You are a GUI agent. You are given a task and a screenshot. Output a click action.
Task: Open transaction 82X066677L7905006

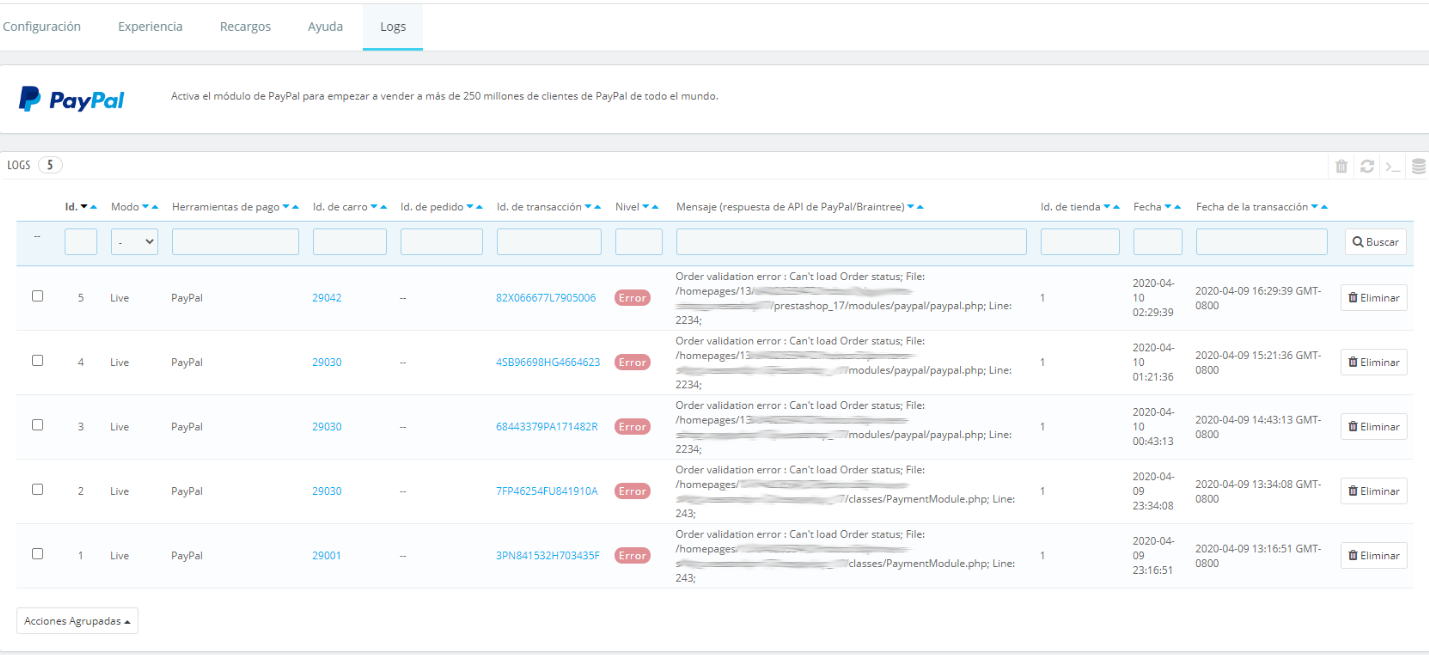point(546,298)
